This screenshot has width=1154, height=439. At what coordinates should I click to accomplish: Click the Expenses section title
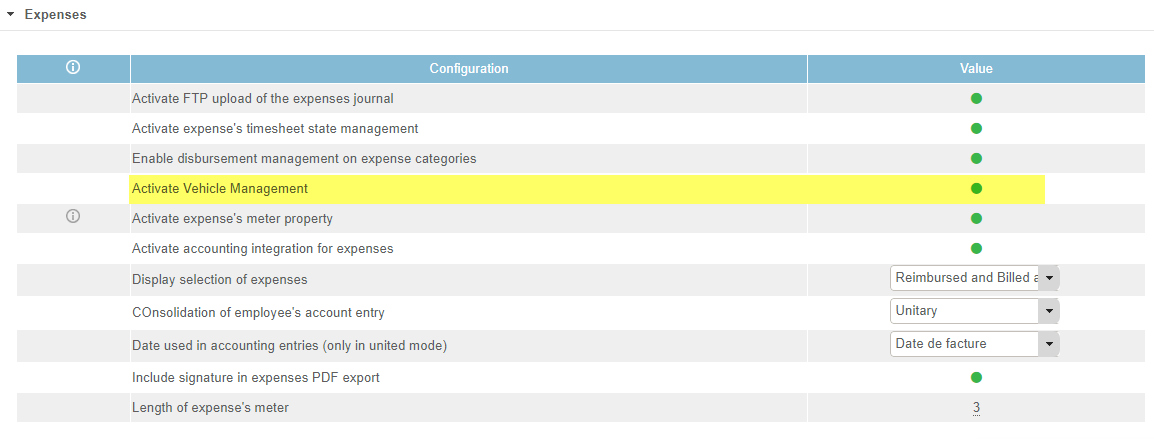(55, 15)
